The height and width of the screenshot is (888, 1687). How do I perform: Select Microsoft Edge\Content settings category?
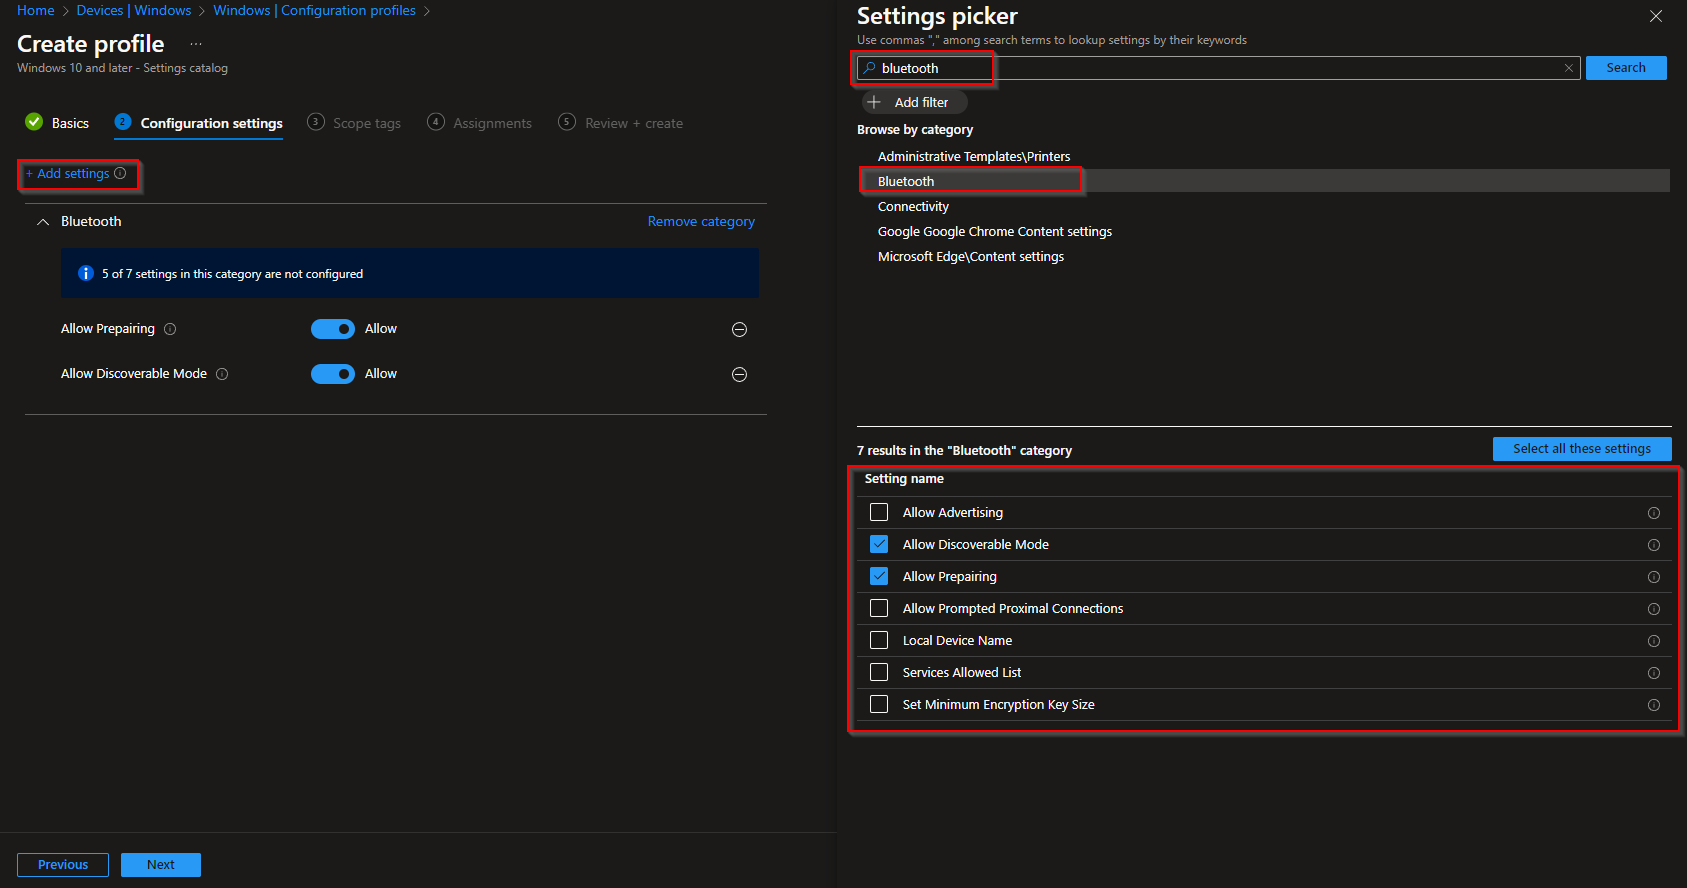[x=971, y=256]
